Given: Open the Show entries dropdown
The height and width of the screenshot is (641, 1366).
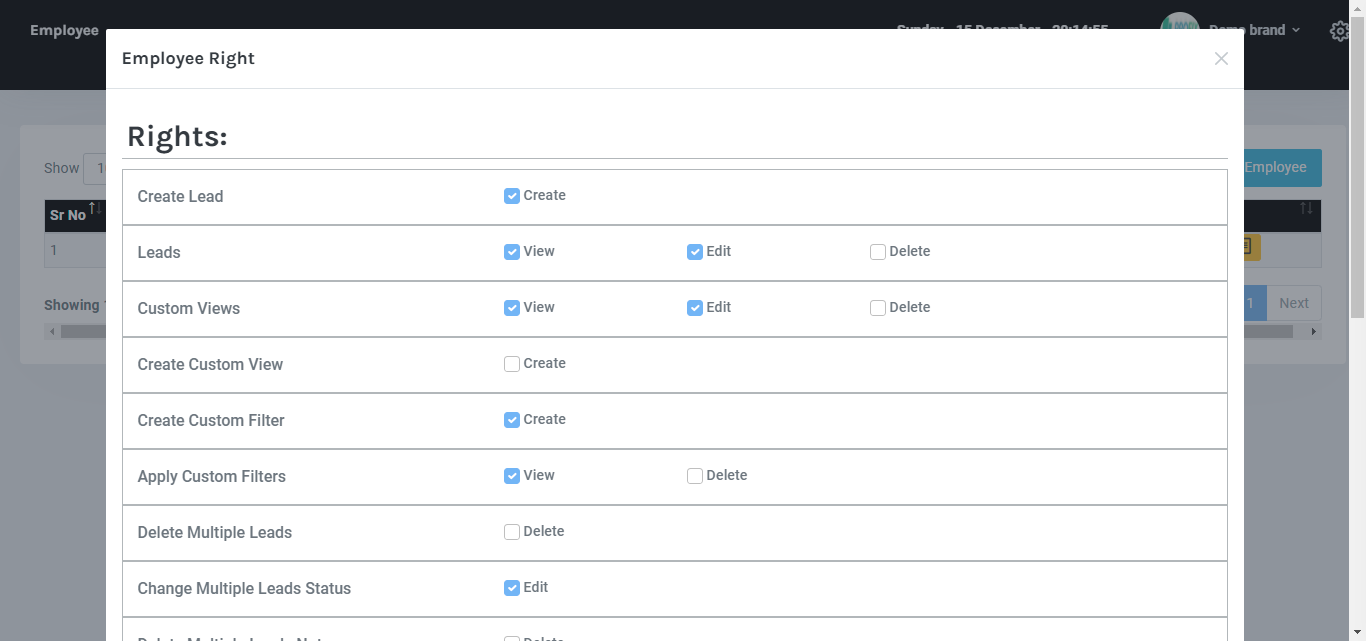Looking at the screenshot, I should click(95, 169).
